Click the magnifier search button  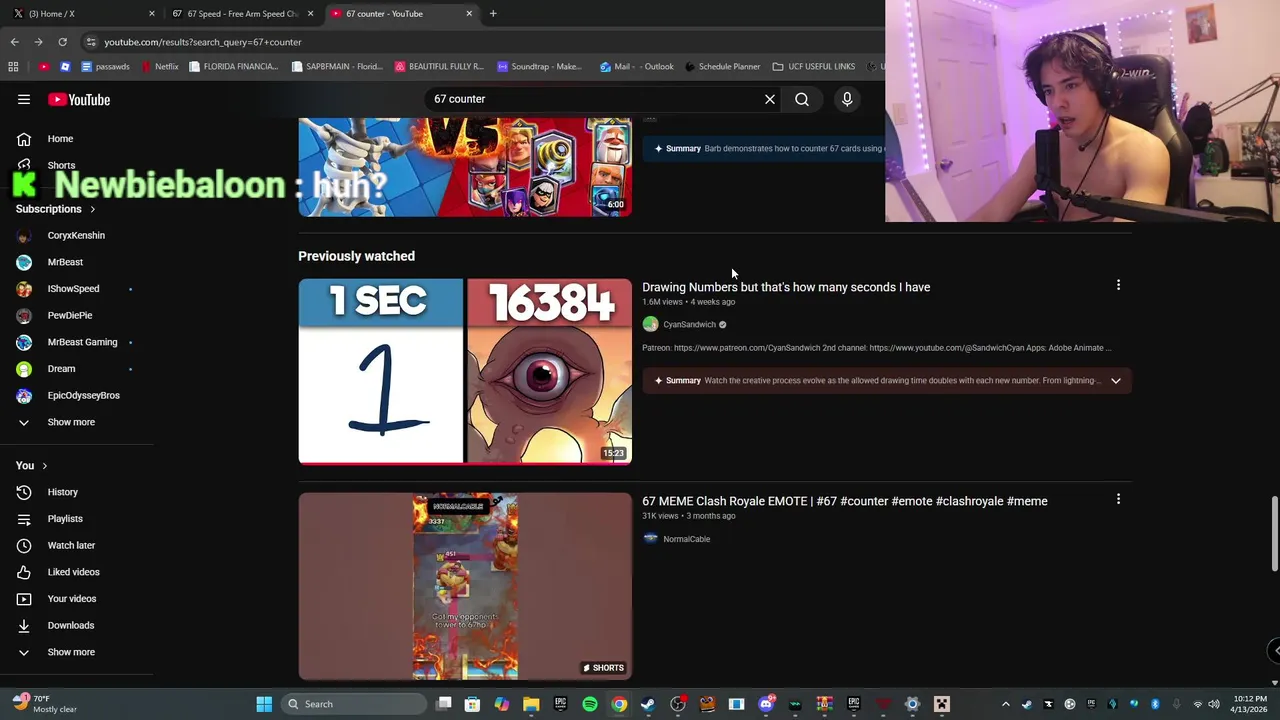tap(802, 99)
